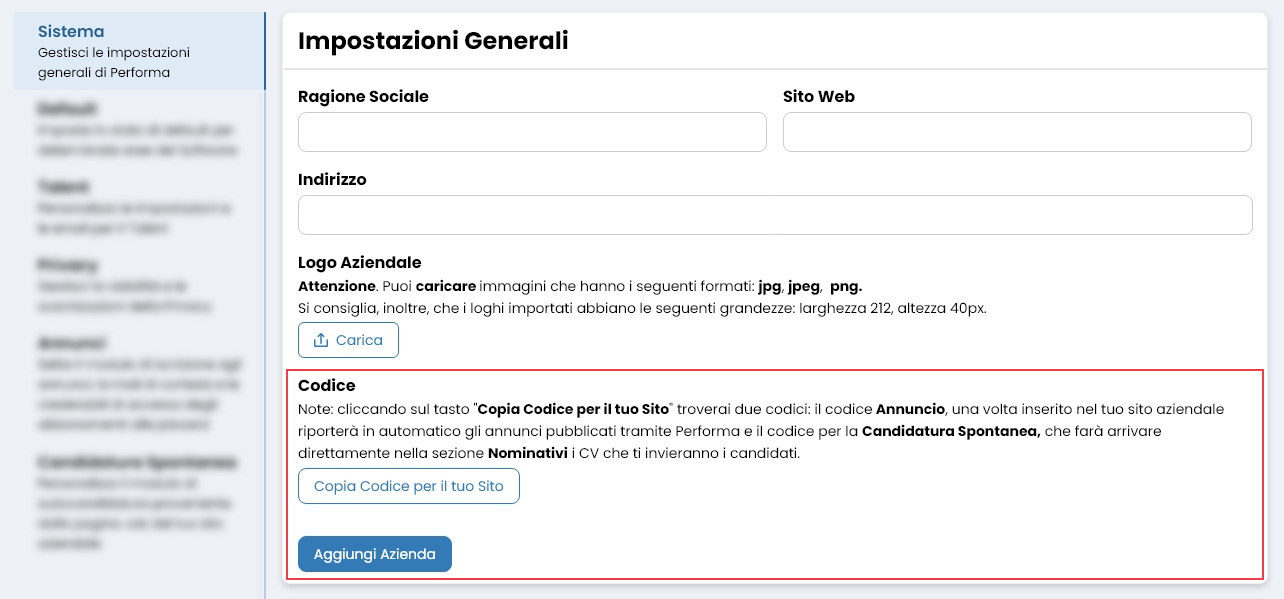Click "Copia Codice per il tuo Sito"

[x=408, y=486]
